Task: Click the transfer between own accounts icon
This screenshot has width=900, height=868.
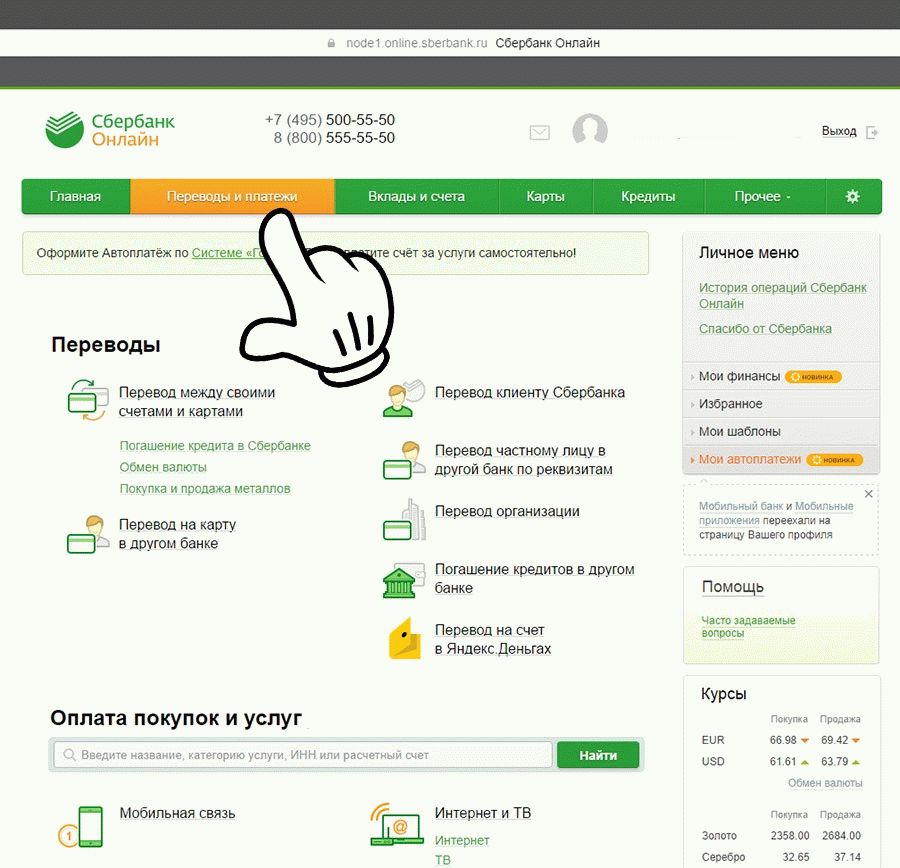Action: (x=86, y=397)
